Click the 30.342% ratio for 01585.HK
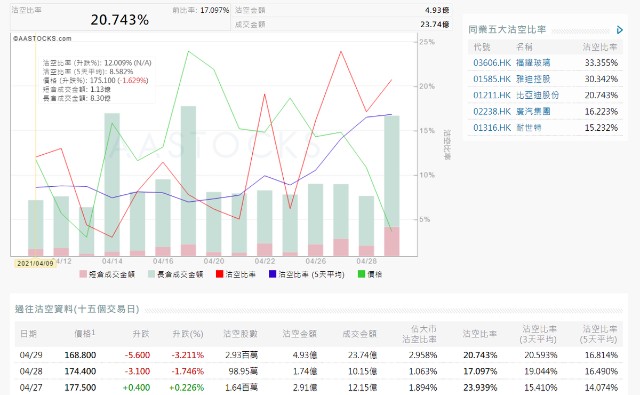This screenshot has height=395, width=640. coord(601,79)
